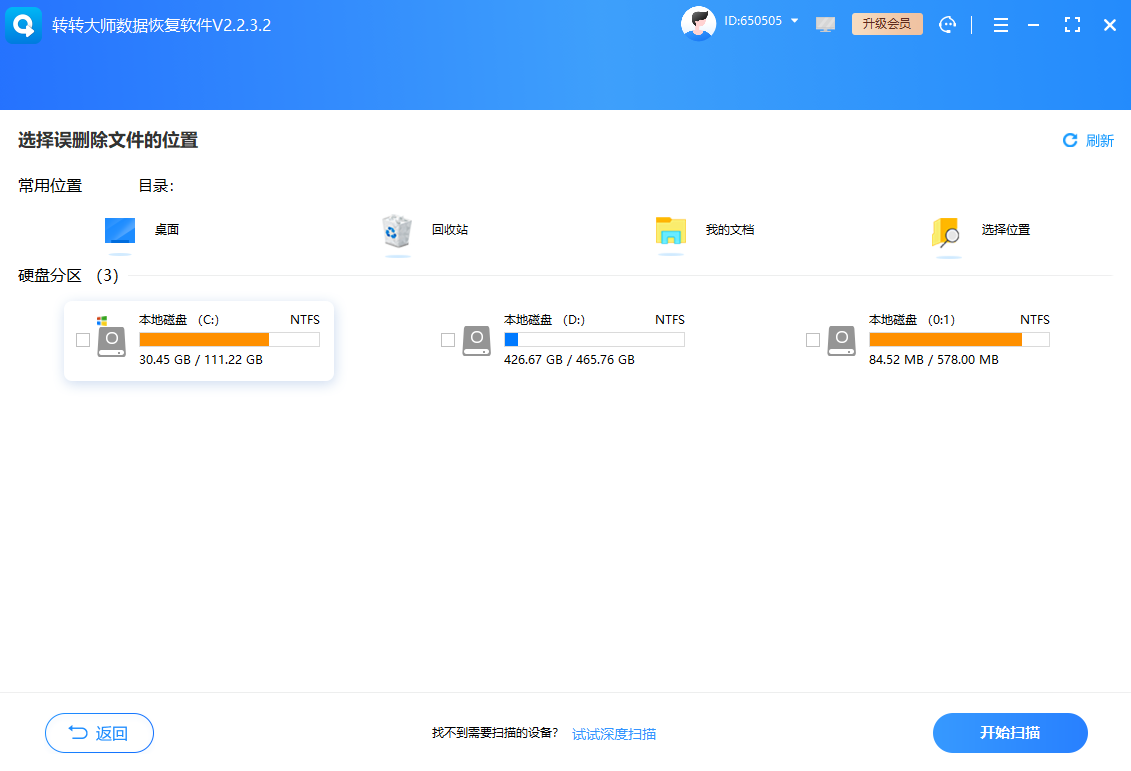Click the 选择误删除文件的位置 heading

point(107,140)
